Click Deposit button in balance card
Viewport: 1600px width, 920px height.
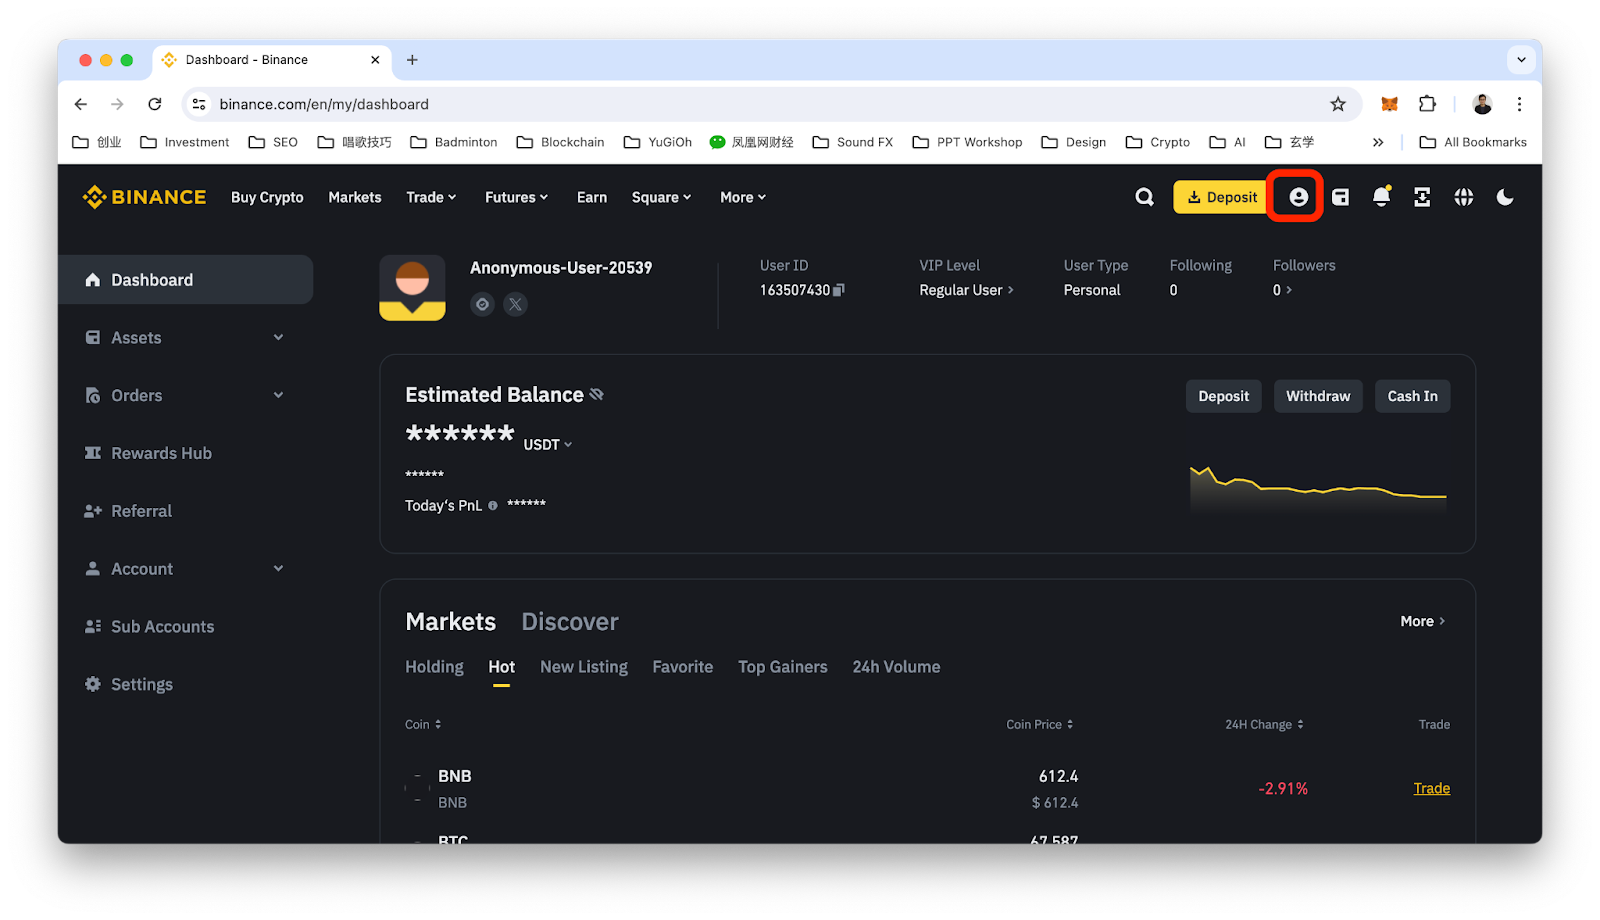[x=1224, y=396]
